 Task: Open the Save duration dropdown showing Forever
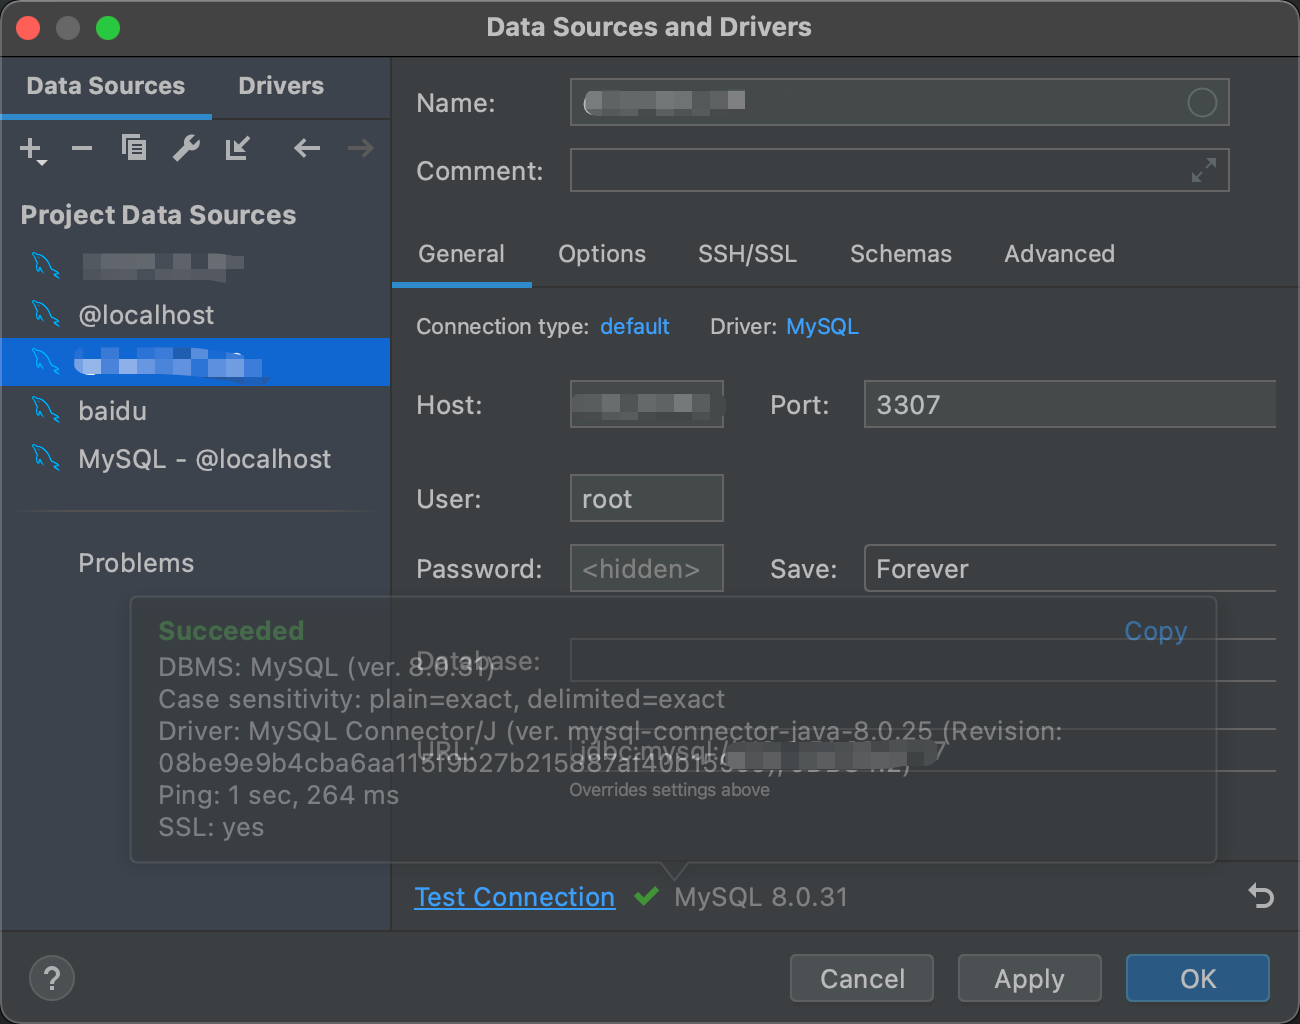[1069, 568]
